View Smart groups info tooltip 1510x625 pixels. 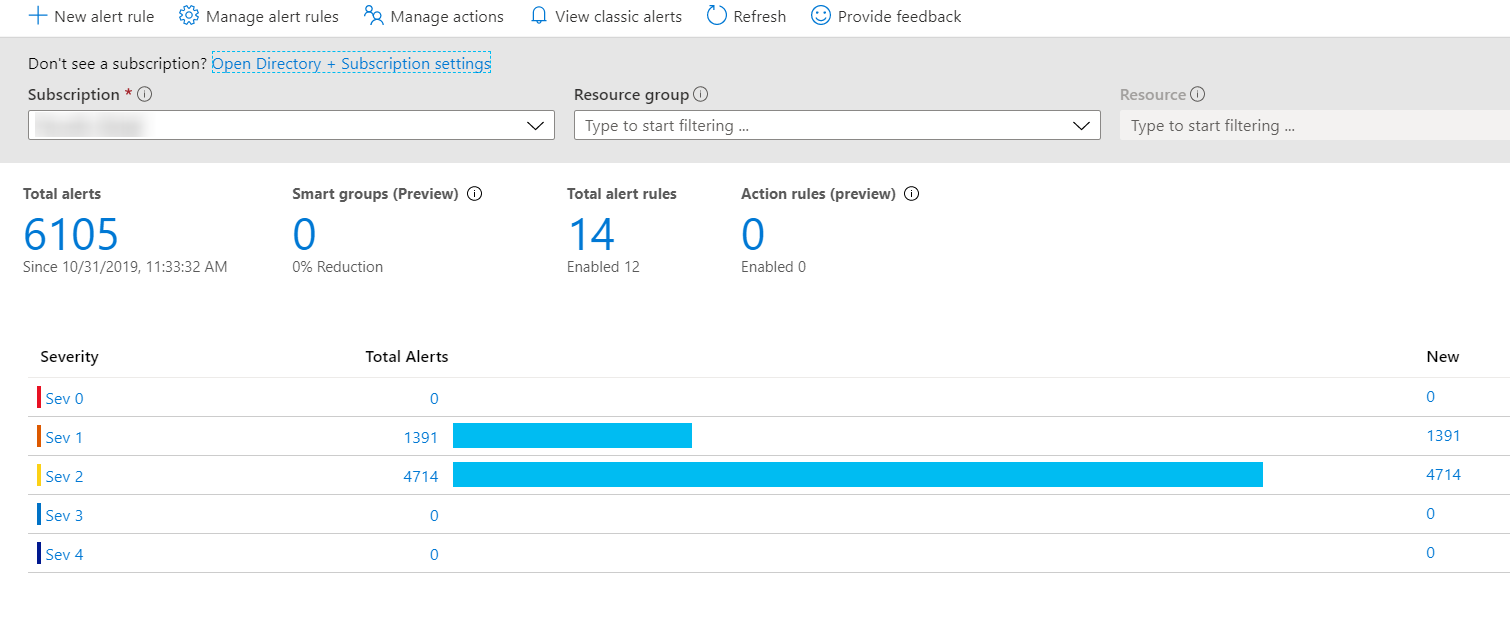click(475, 193)
